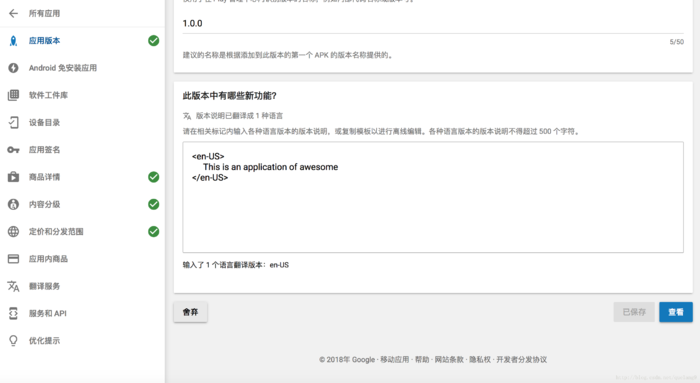
Task: Open the 应用签名 key icon
Action: coord(13,150)
